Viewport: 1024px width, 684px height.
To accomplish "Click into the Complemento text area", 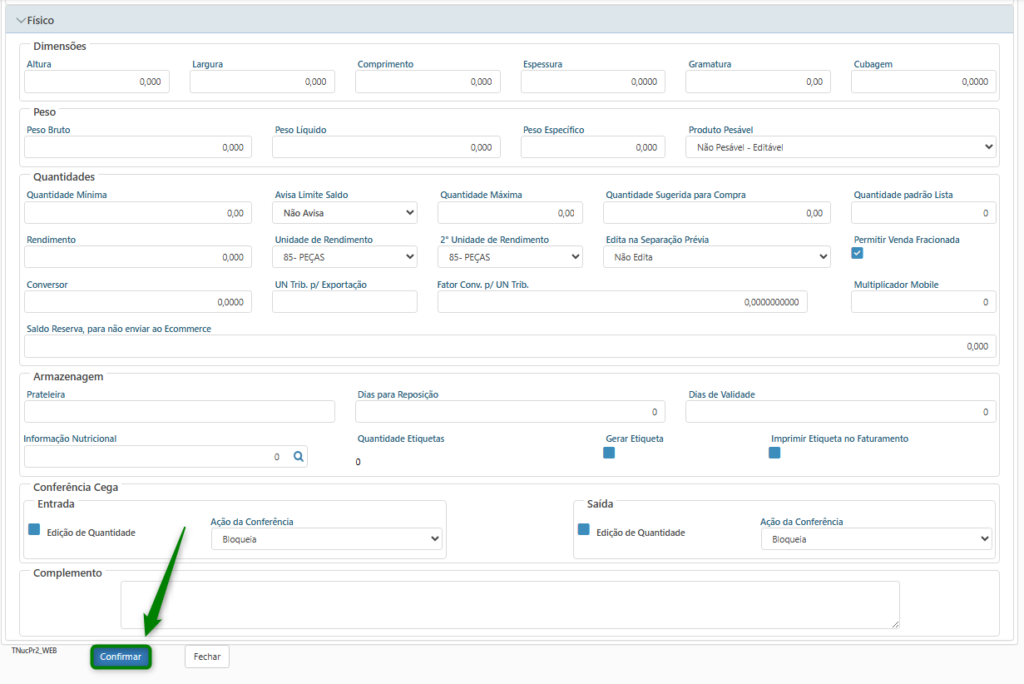I will click(x=510, y=605).
